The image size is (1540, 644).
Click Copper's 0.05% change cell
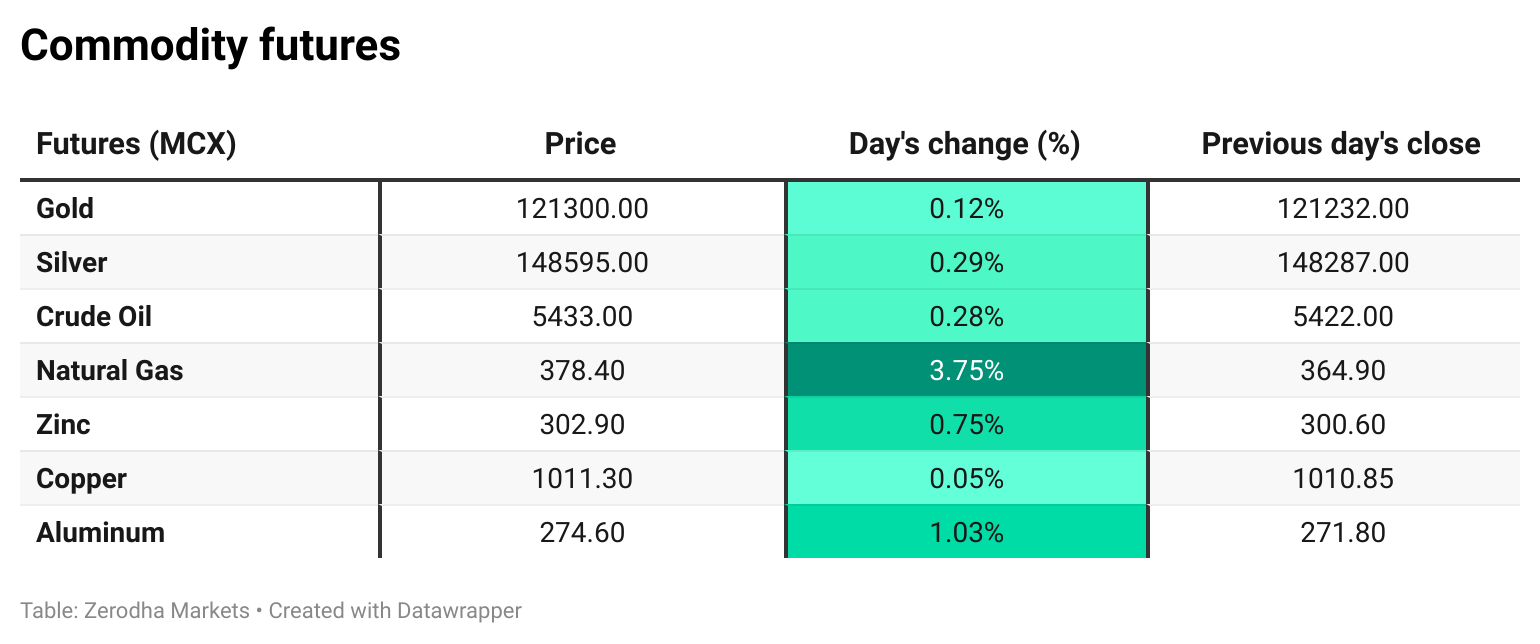coord(966,479)
